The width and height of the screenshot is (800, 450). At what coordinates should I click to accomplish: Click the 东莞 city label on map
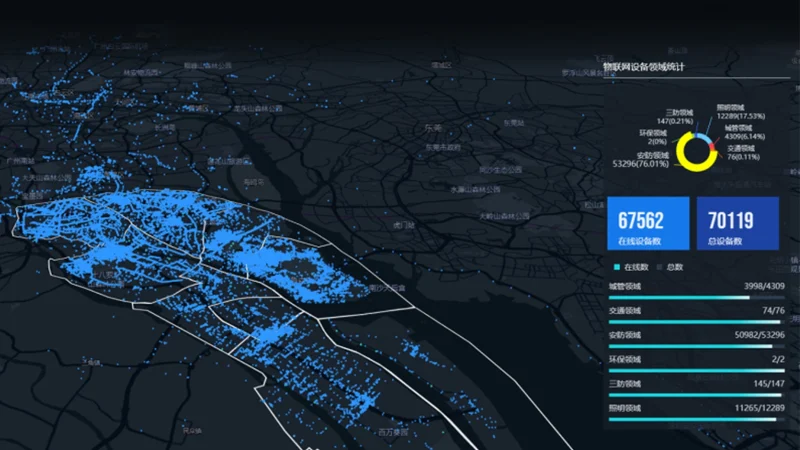coord(433,129)
